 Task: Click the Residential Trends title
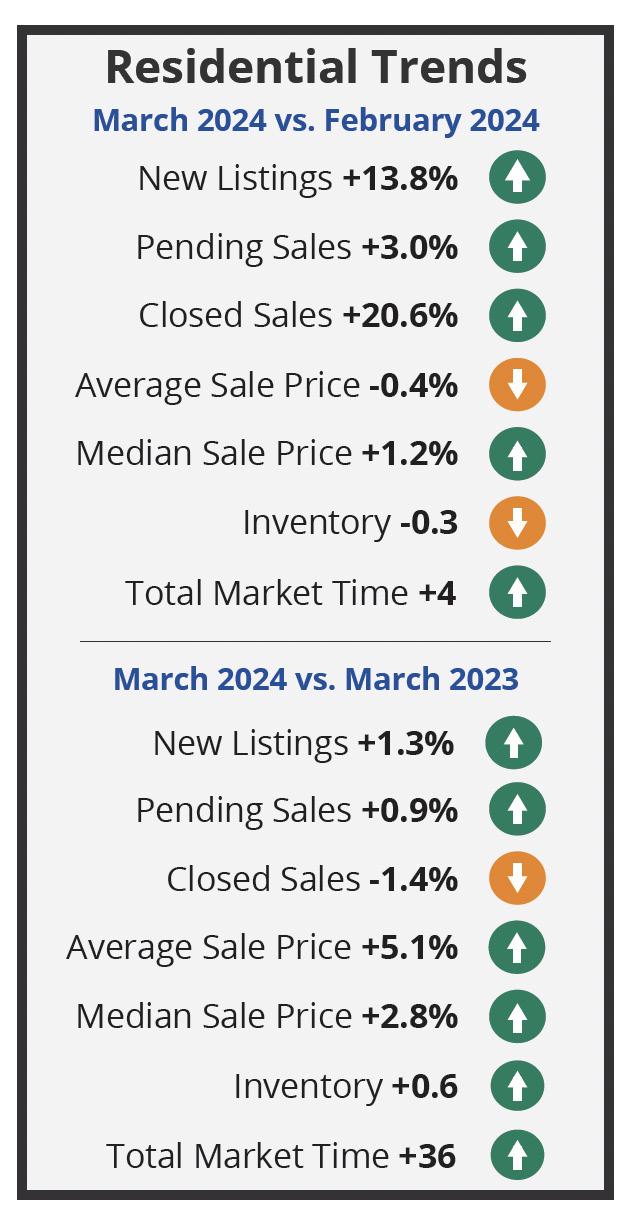pos(316,67)
